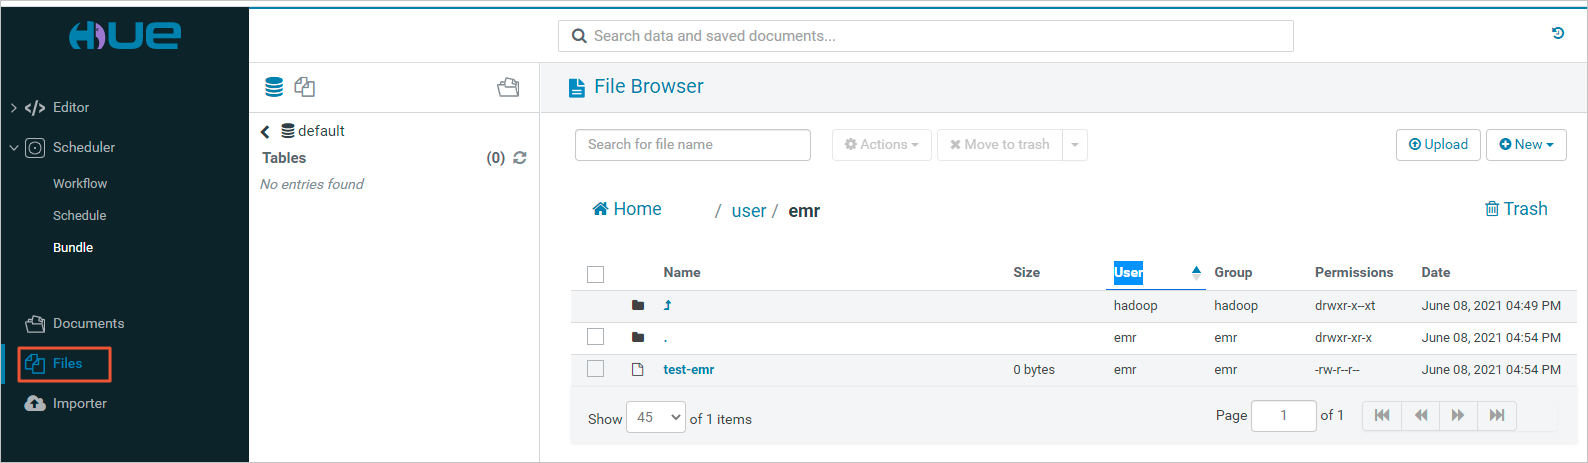
Task: Toggle the select-all files checkbox
Action: tap(596, 274)
